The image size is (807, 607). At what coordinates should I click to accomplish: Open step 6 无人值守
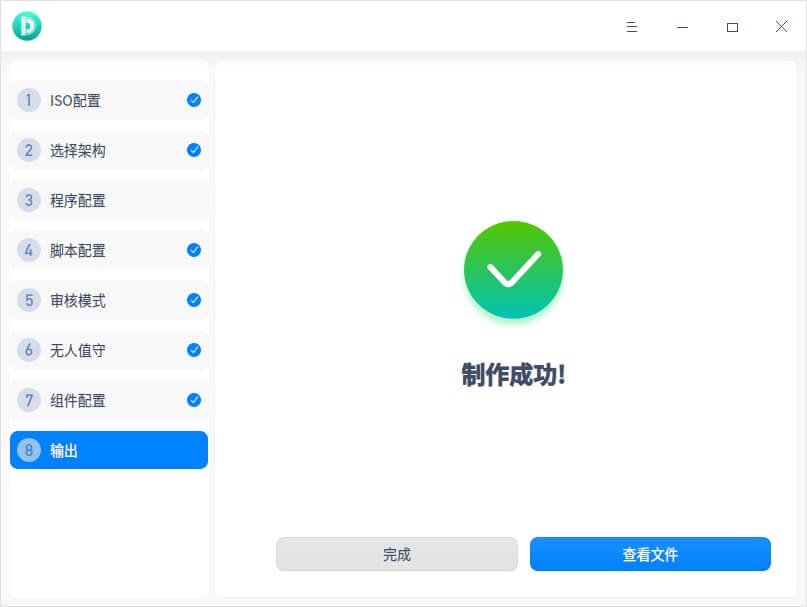[x=109, y=350]
